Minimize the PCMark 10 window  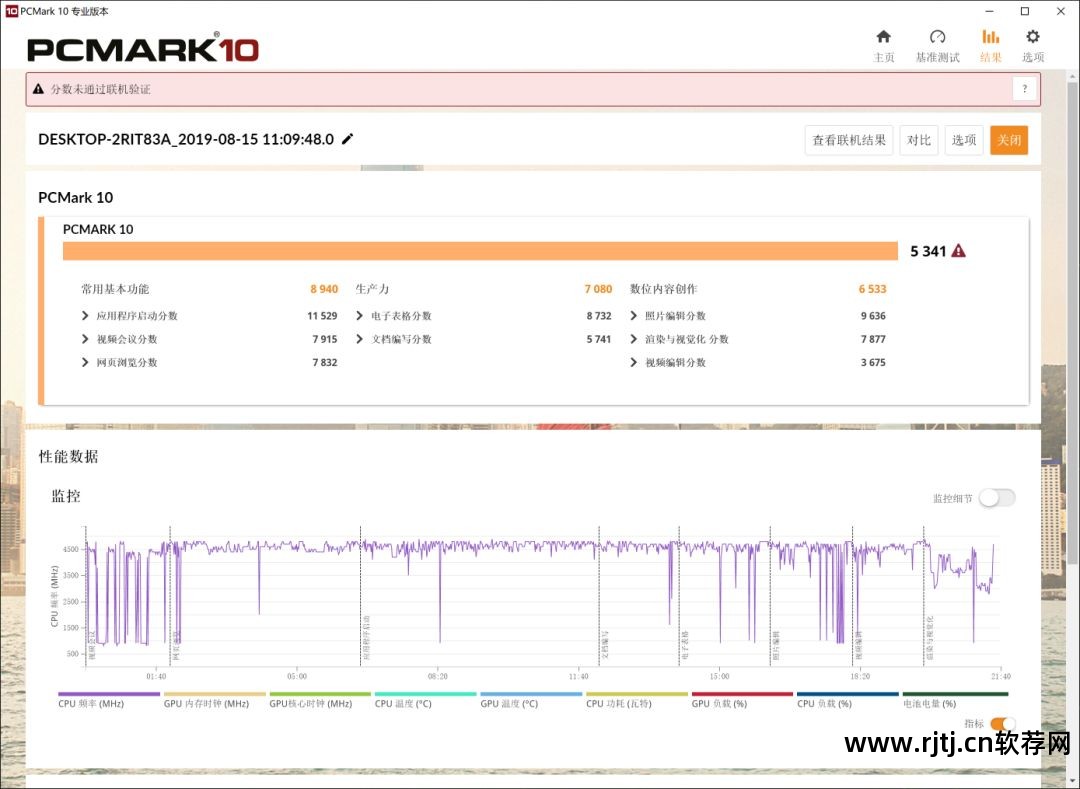(990, 11)
